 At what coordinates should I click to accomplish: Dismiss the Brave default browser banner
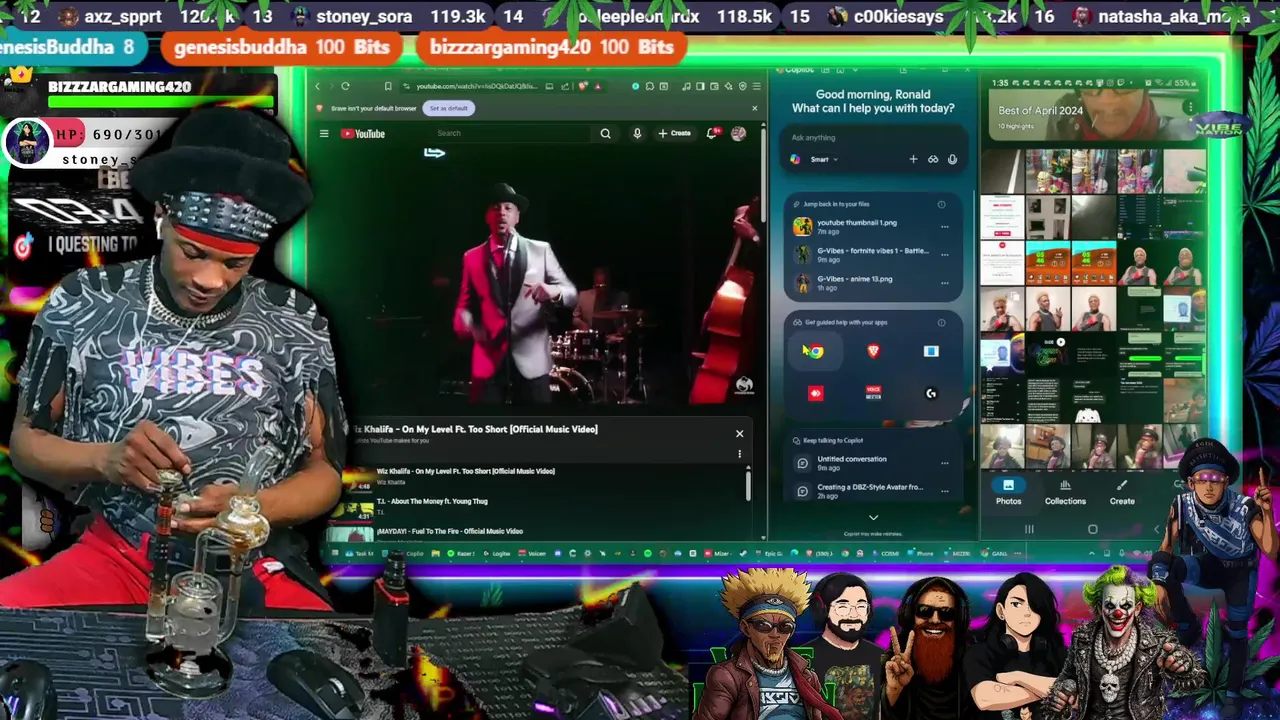click(755, 108)
